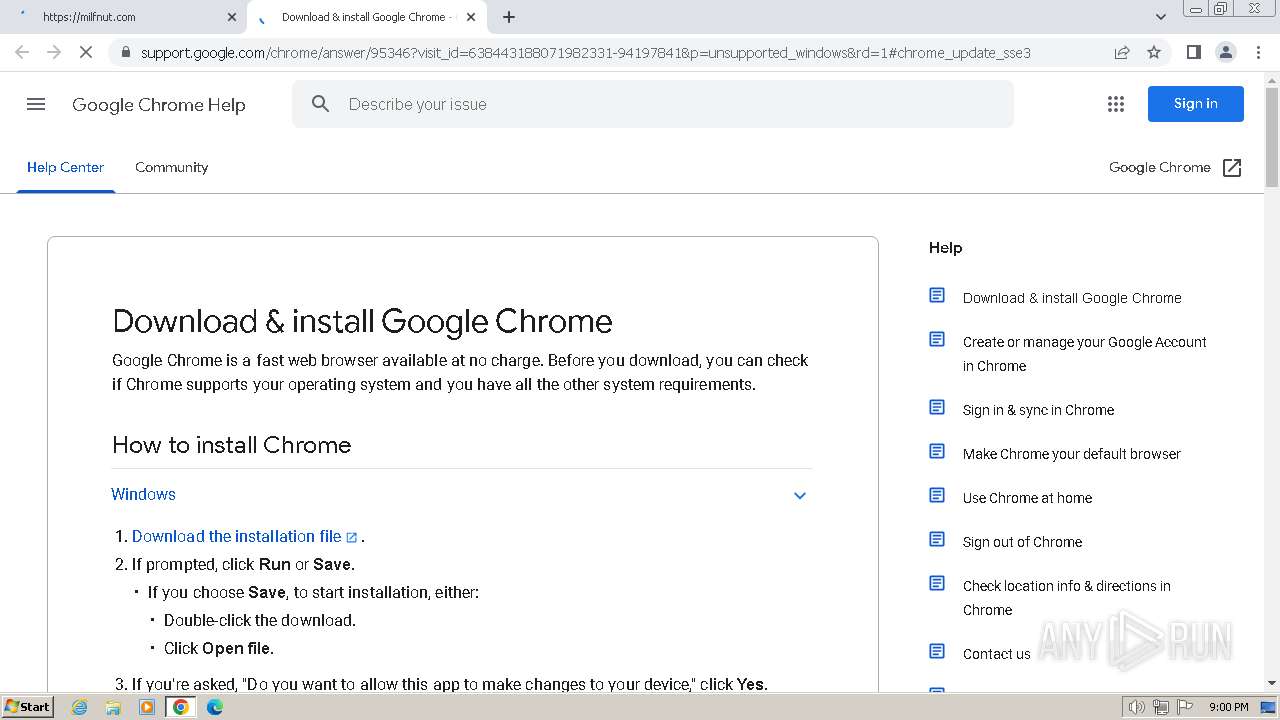Screen dimensions: 1280x720
Task: Bookmark this tab with the star icon
Action: pyautogui.click(x=1154, y=52)
